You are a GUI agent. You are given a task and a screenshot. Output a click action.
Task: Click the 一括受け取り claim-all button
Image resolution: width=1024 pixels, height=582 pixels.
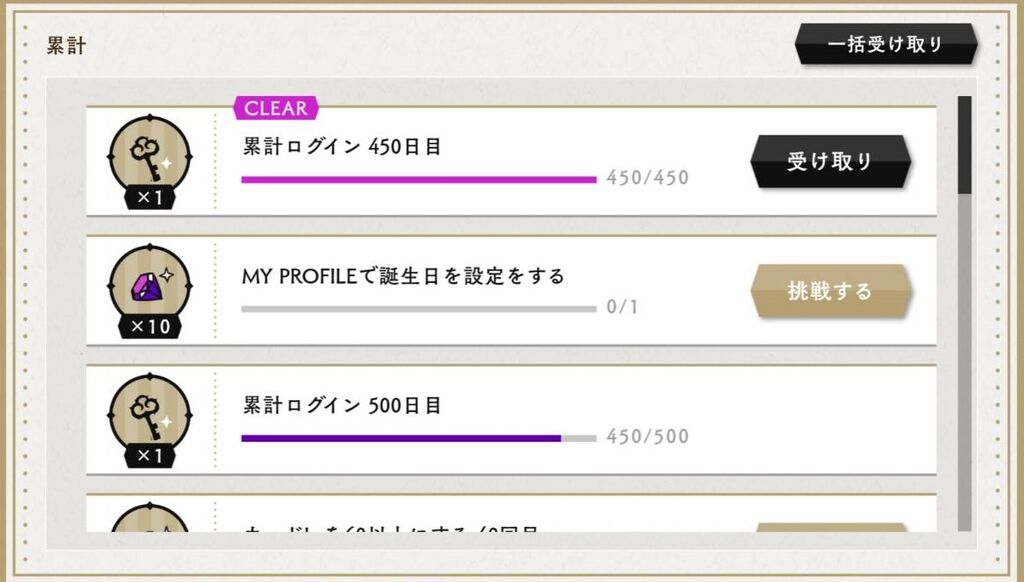886,44
